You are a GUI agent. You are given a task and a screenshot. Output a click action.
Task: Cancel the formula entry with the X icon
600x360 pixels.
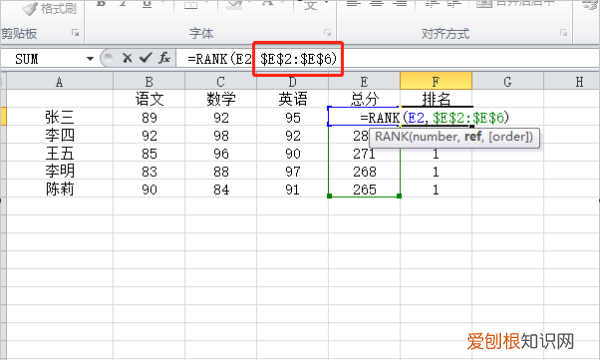[127, 58]
